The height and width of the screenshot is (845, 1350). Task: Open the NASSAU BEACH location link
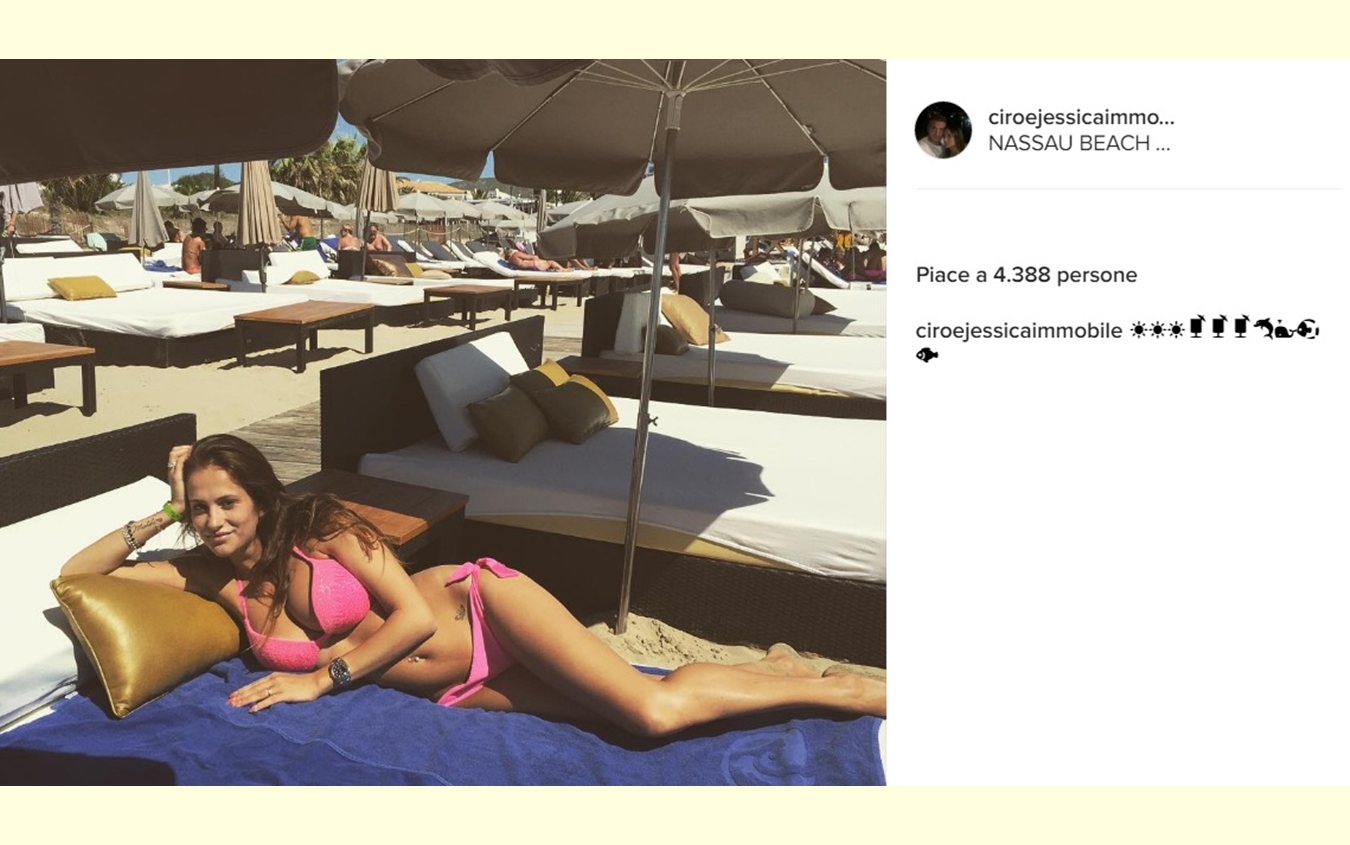[1079, 143]
